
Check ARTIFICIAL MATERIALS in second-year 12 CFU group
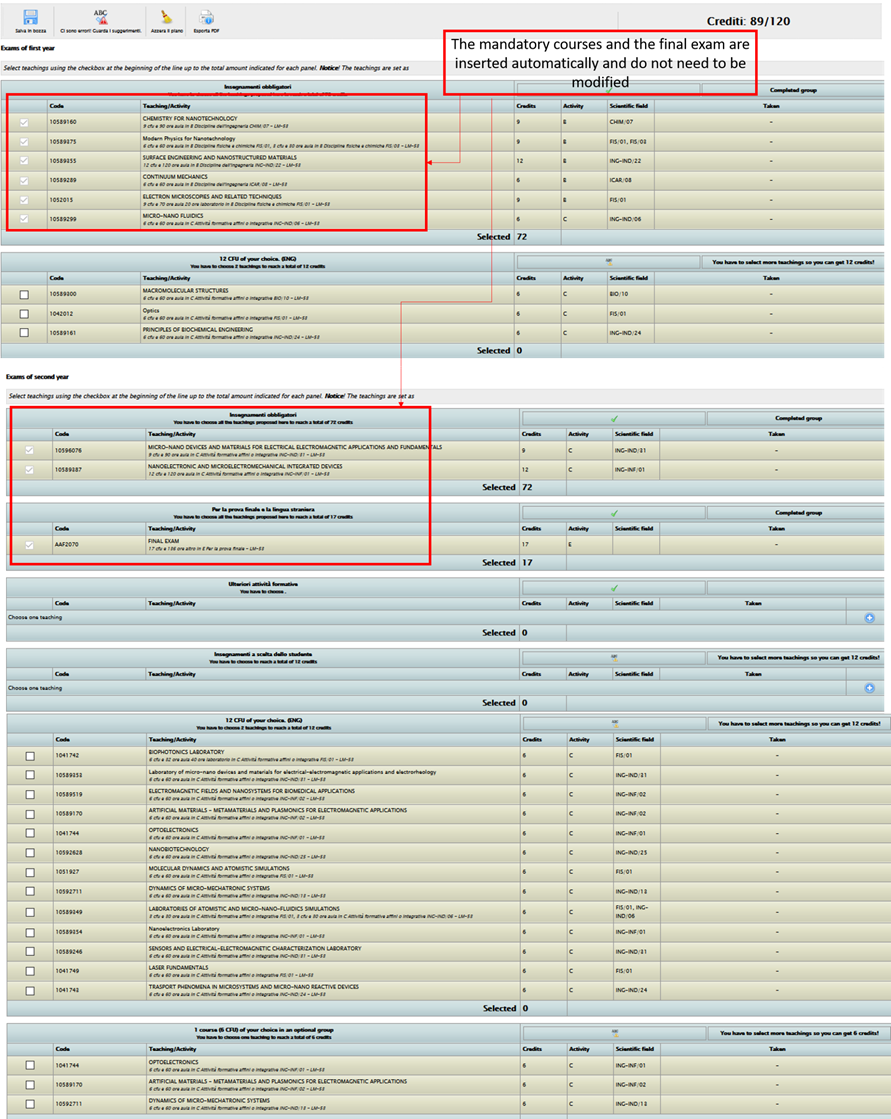[30, 814]
